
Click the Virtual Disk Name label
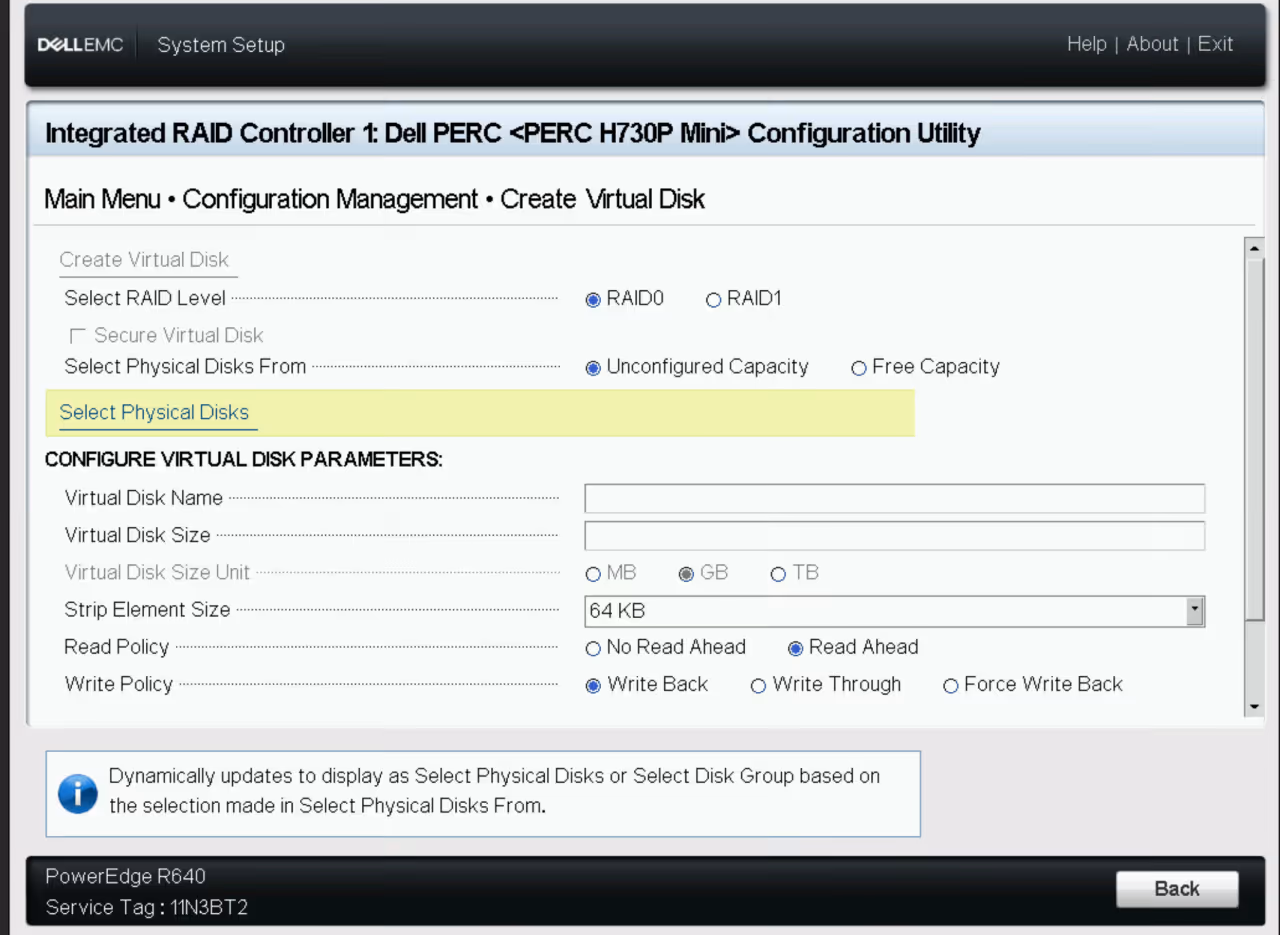(x=143, y=498)
